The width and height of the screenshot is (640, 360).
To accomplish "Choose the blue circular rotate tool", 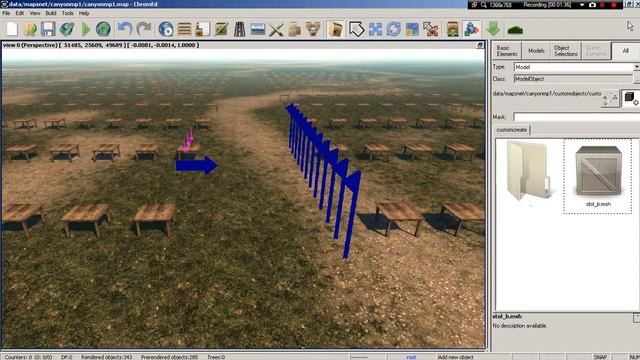I will (x=393, y=29).
